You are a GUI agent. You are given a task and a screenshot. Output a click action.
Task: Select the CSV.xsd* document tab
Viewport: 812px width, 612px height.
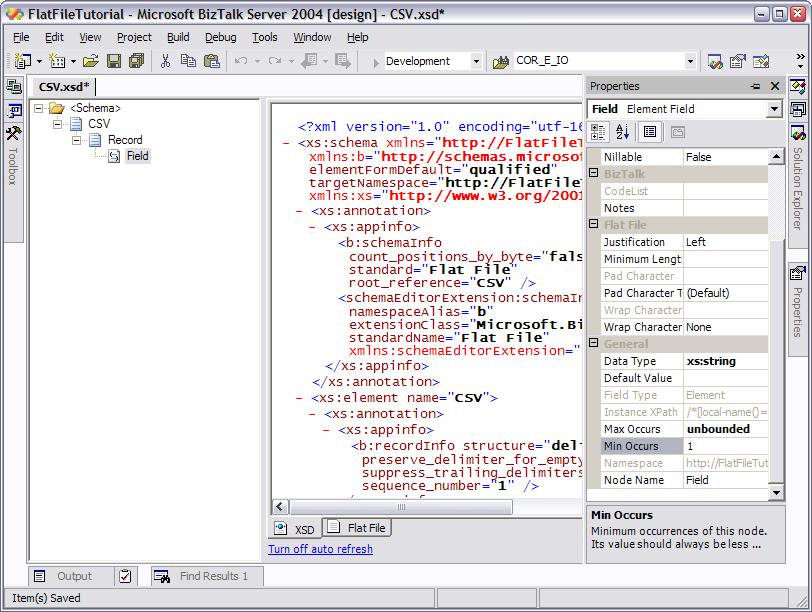(64, 87)
